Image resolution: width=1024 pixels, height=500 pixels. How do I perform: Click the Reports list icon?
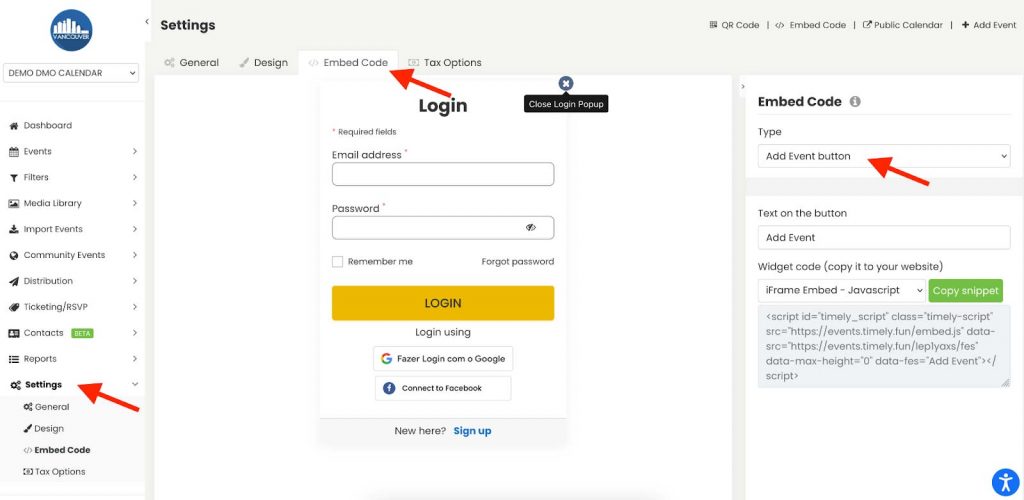[14, 359]
